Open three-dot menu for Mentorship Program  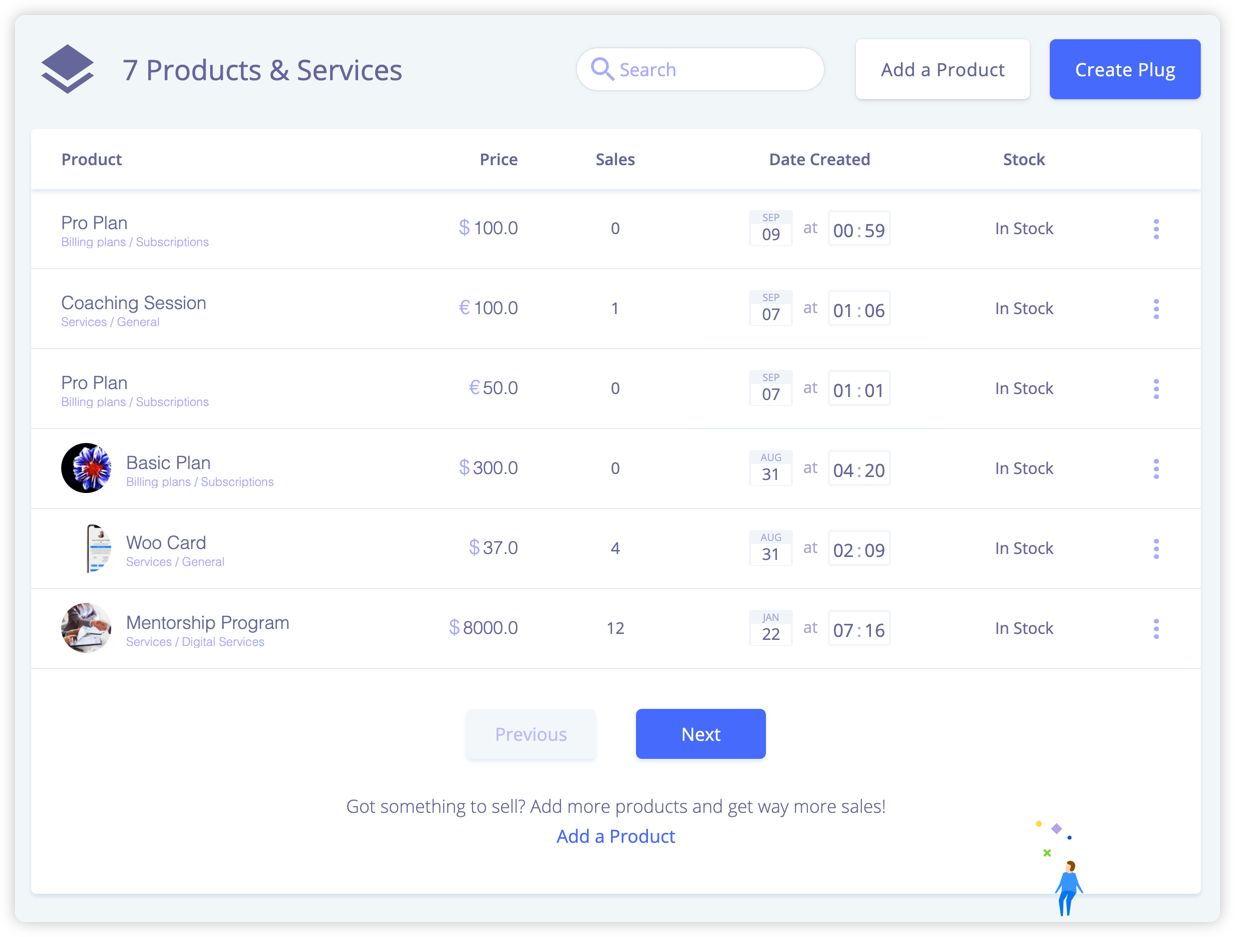[1156, 629]
